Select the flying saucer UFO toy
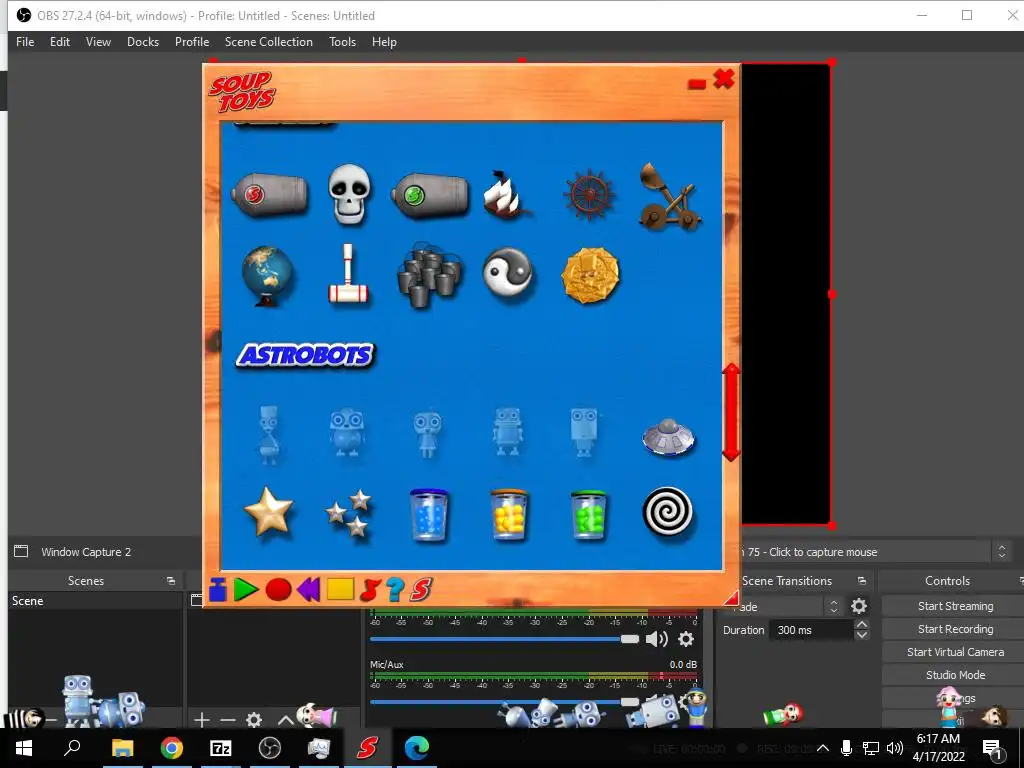Viewport: 1024px width, 768px height. pos(668,436)
